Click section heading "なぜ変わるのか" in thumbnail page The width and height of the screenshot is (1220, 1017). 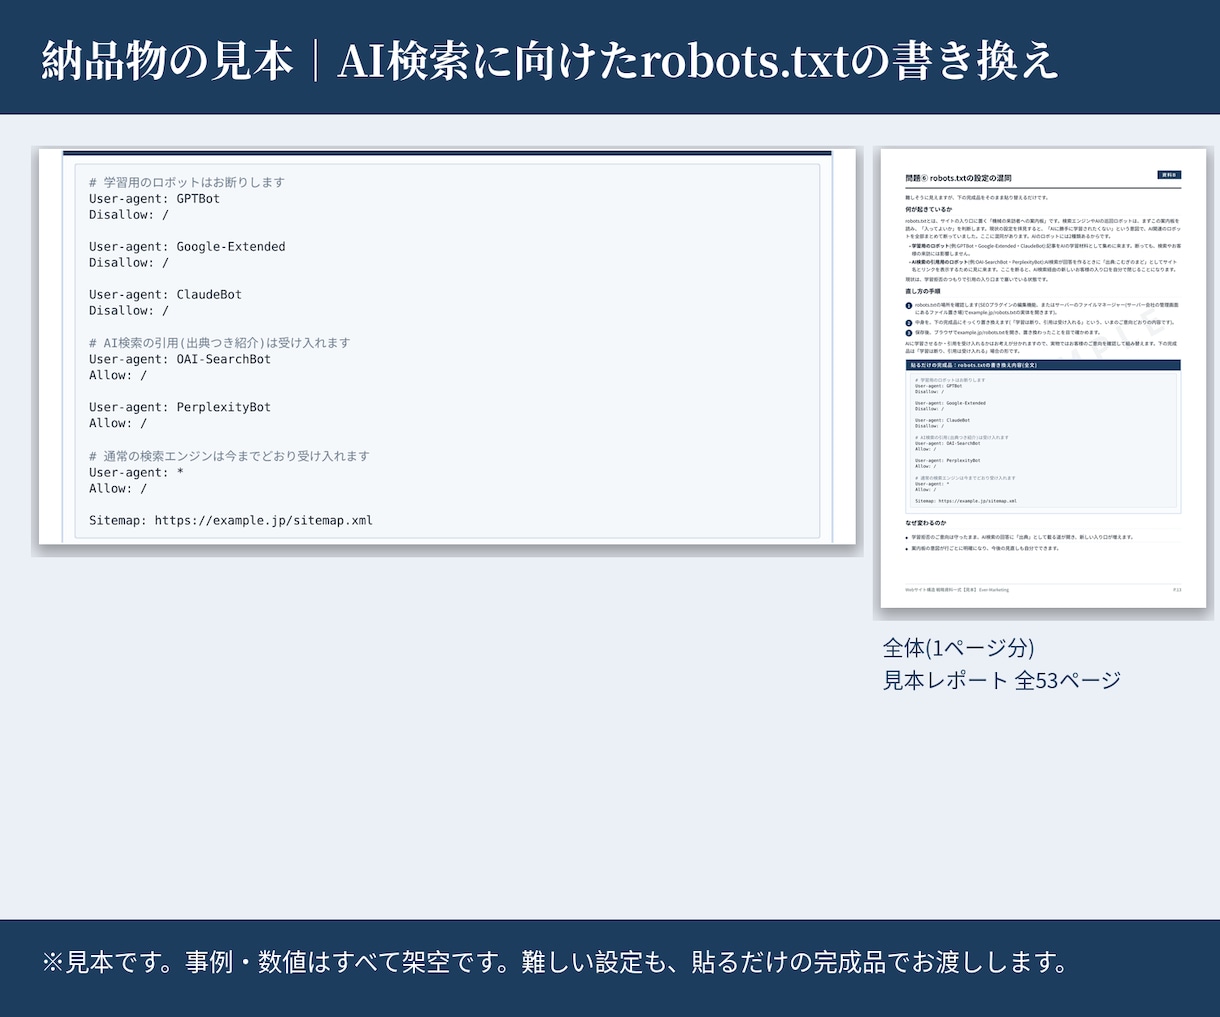tap(926, 523)
